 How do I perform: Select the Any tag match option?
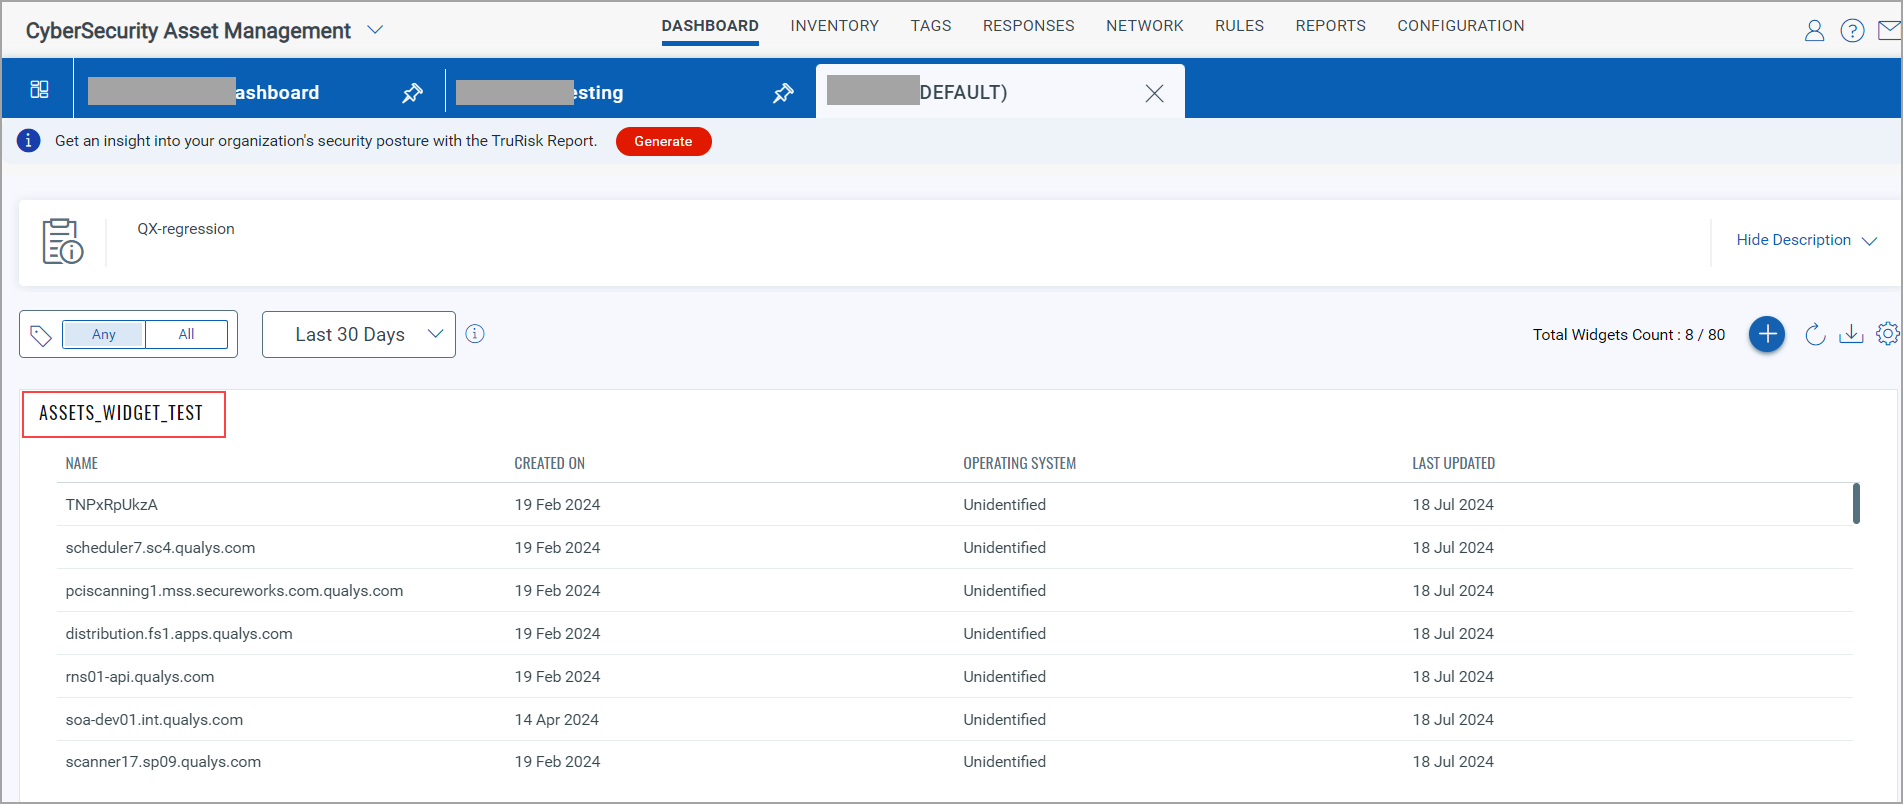pyautogui.click(x=104, y=334)
